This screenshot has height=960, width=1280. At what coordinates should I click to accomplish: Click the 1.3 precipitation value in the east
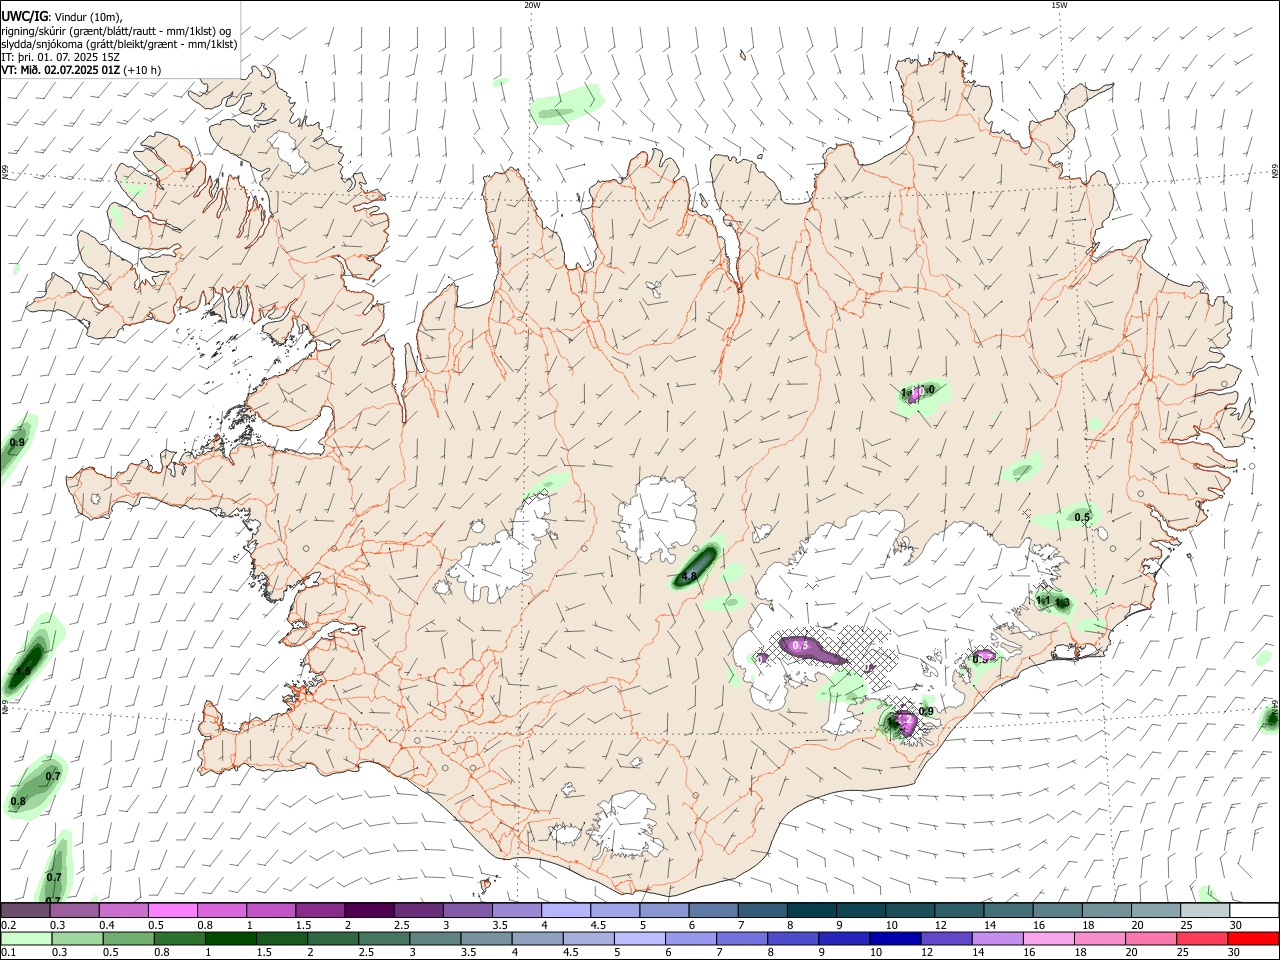tap(1062, 603)
